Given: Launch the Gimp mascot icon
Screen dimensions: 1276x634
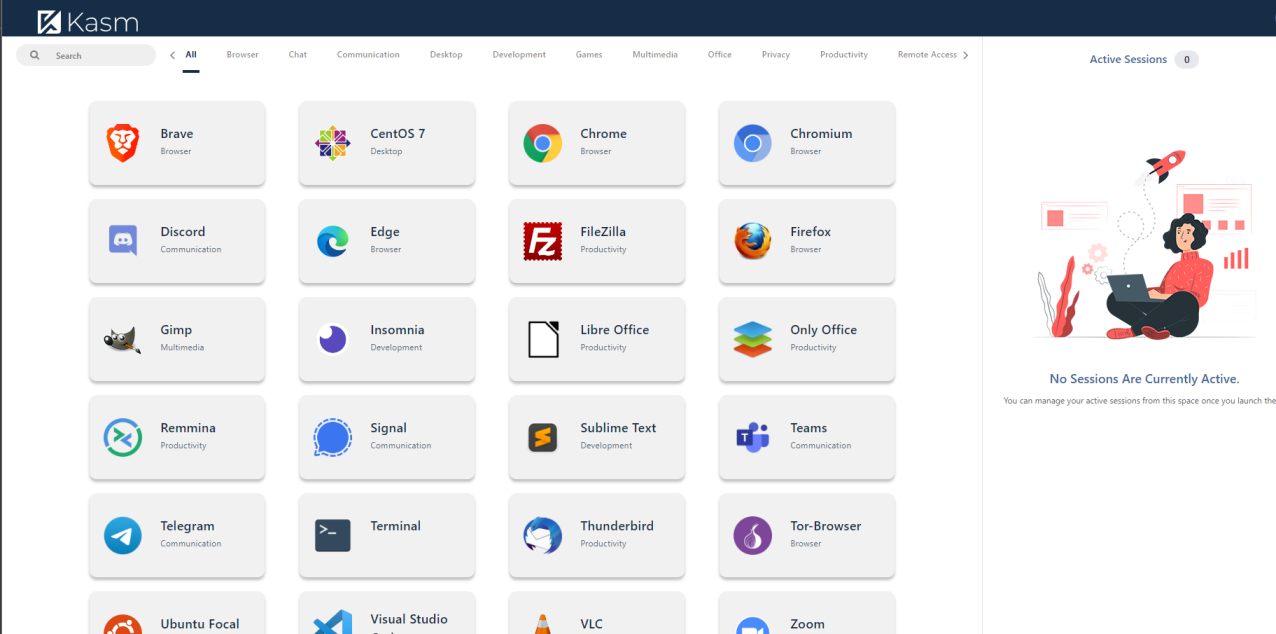Looking at the screenshot, I should click(123, 340).
